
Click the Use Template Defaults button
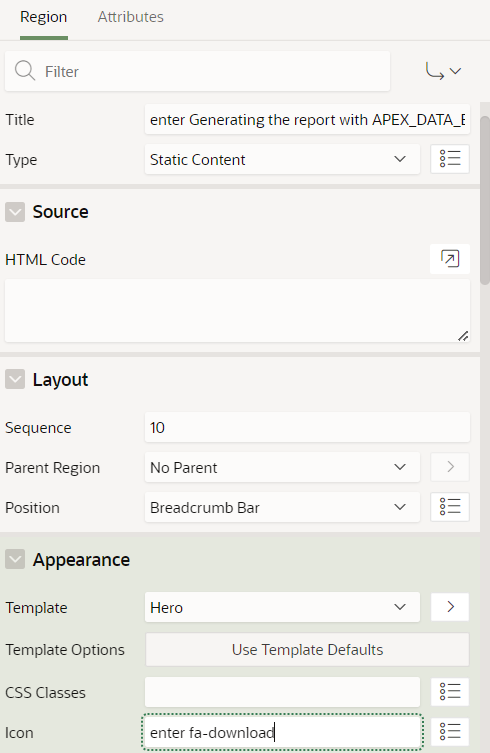click(307, 650)
